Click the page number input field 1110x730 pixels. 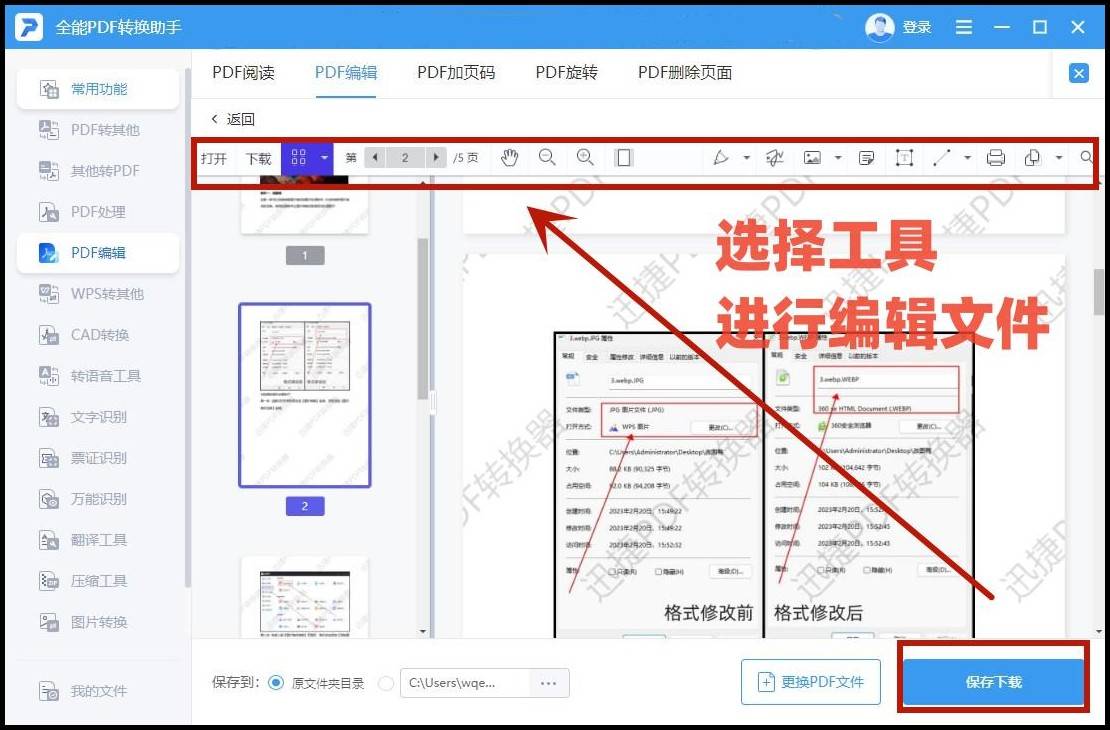pos(405,157)
